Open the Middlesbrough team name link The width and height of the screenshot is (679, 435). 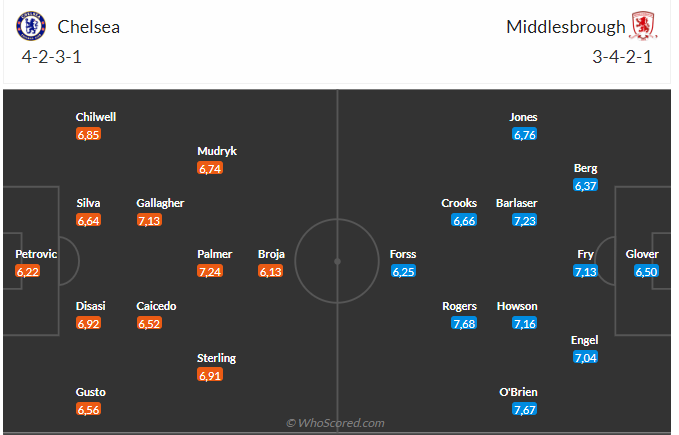[566, 27]
